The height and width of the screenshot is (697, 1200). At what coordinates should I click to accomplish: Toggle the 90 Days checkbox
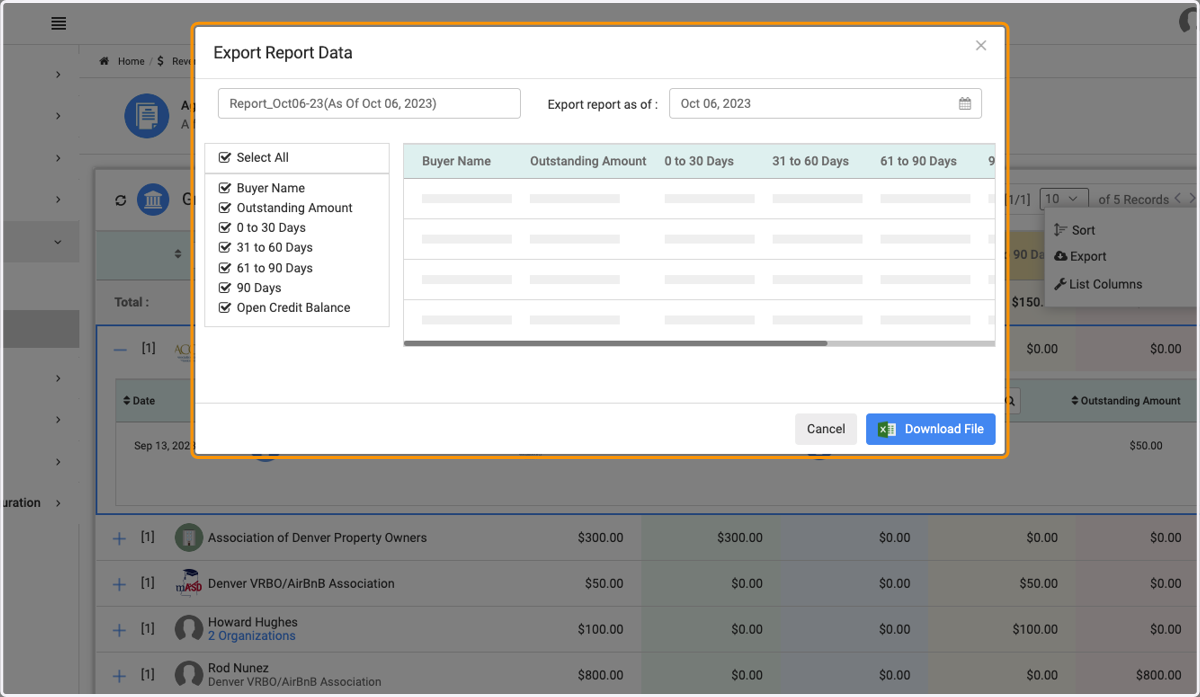[x=225, y=288]
